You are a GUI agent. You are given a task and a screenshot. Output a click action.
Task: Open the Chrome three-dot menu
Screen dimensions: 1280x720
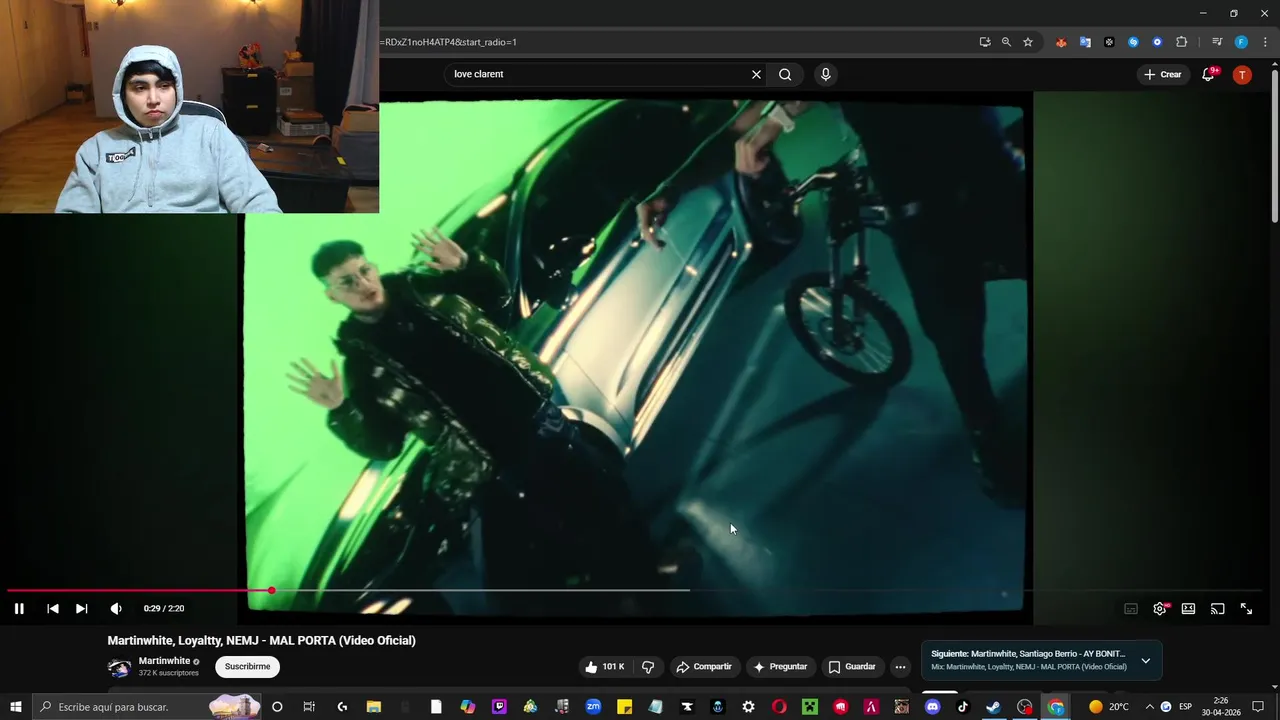pyautogui.click(x=1265, y=42)
